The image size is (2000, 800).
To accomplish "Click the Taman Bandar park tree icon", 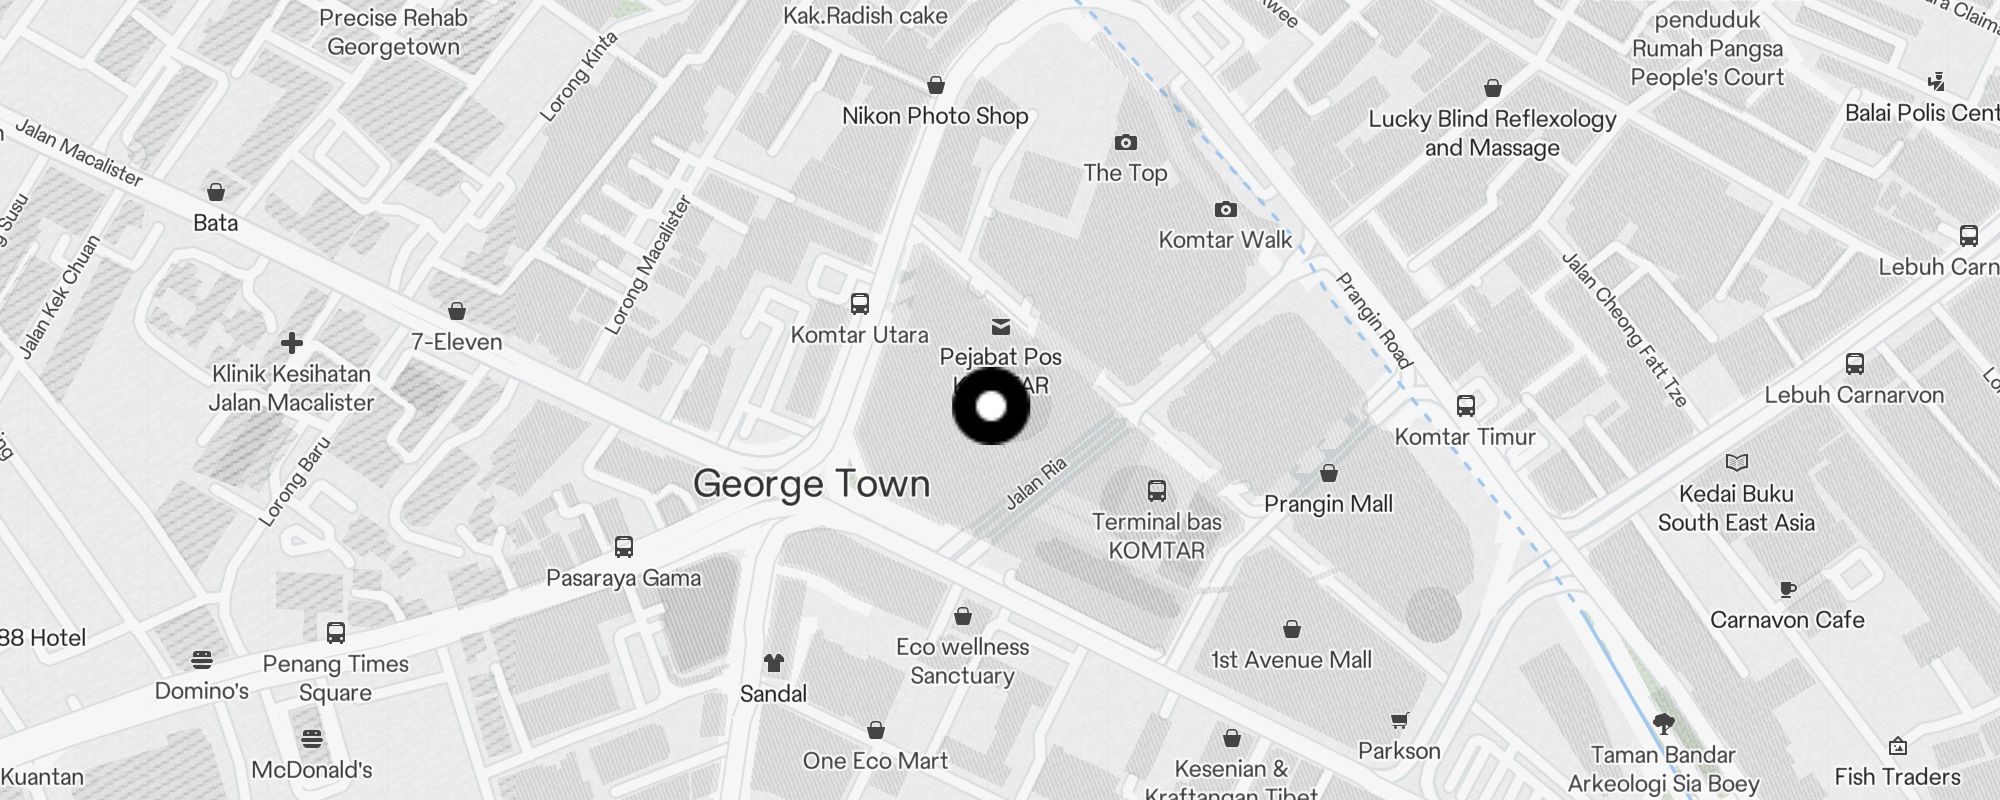I will 1664,724.
